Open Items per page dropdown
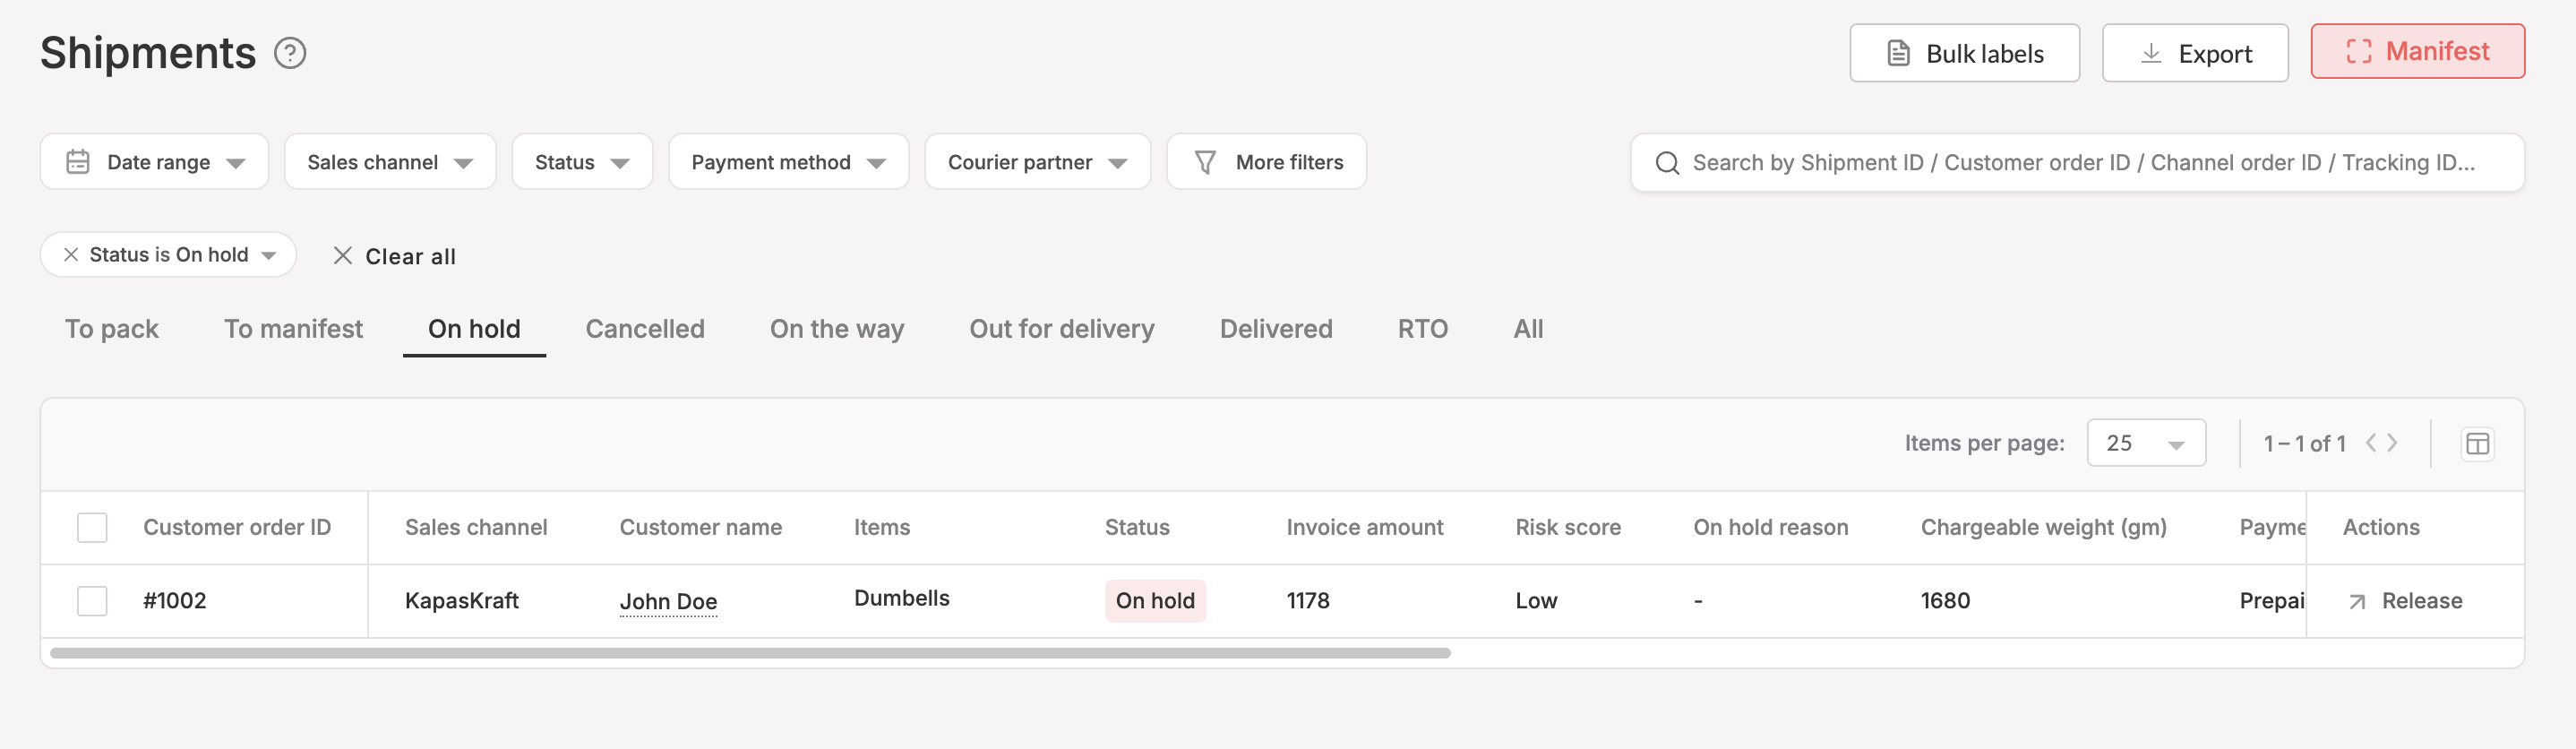This screenshot has height=749, width=2576. click(x=2145, y=443)
